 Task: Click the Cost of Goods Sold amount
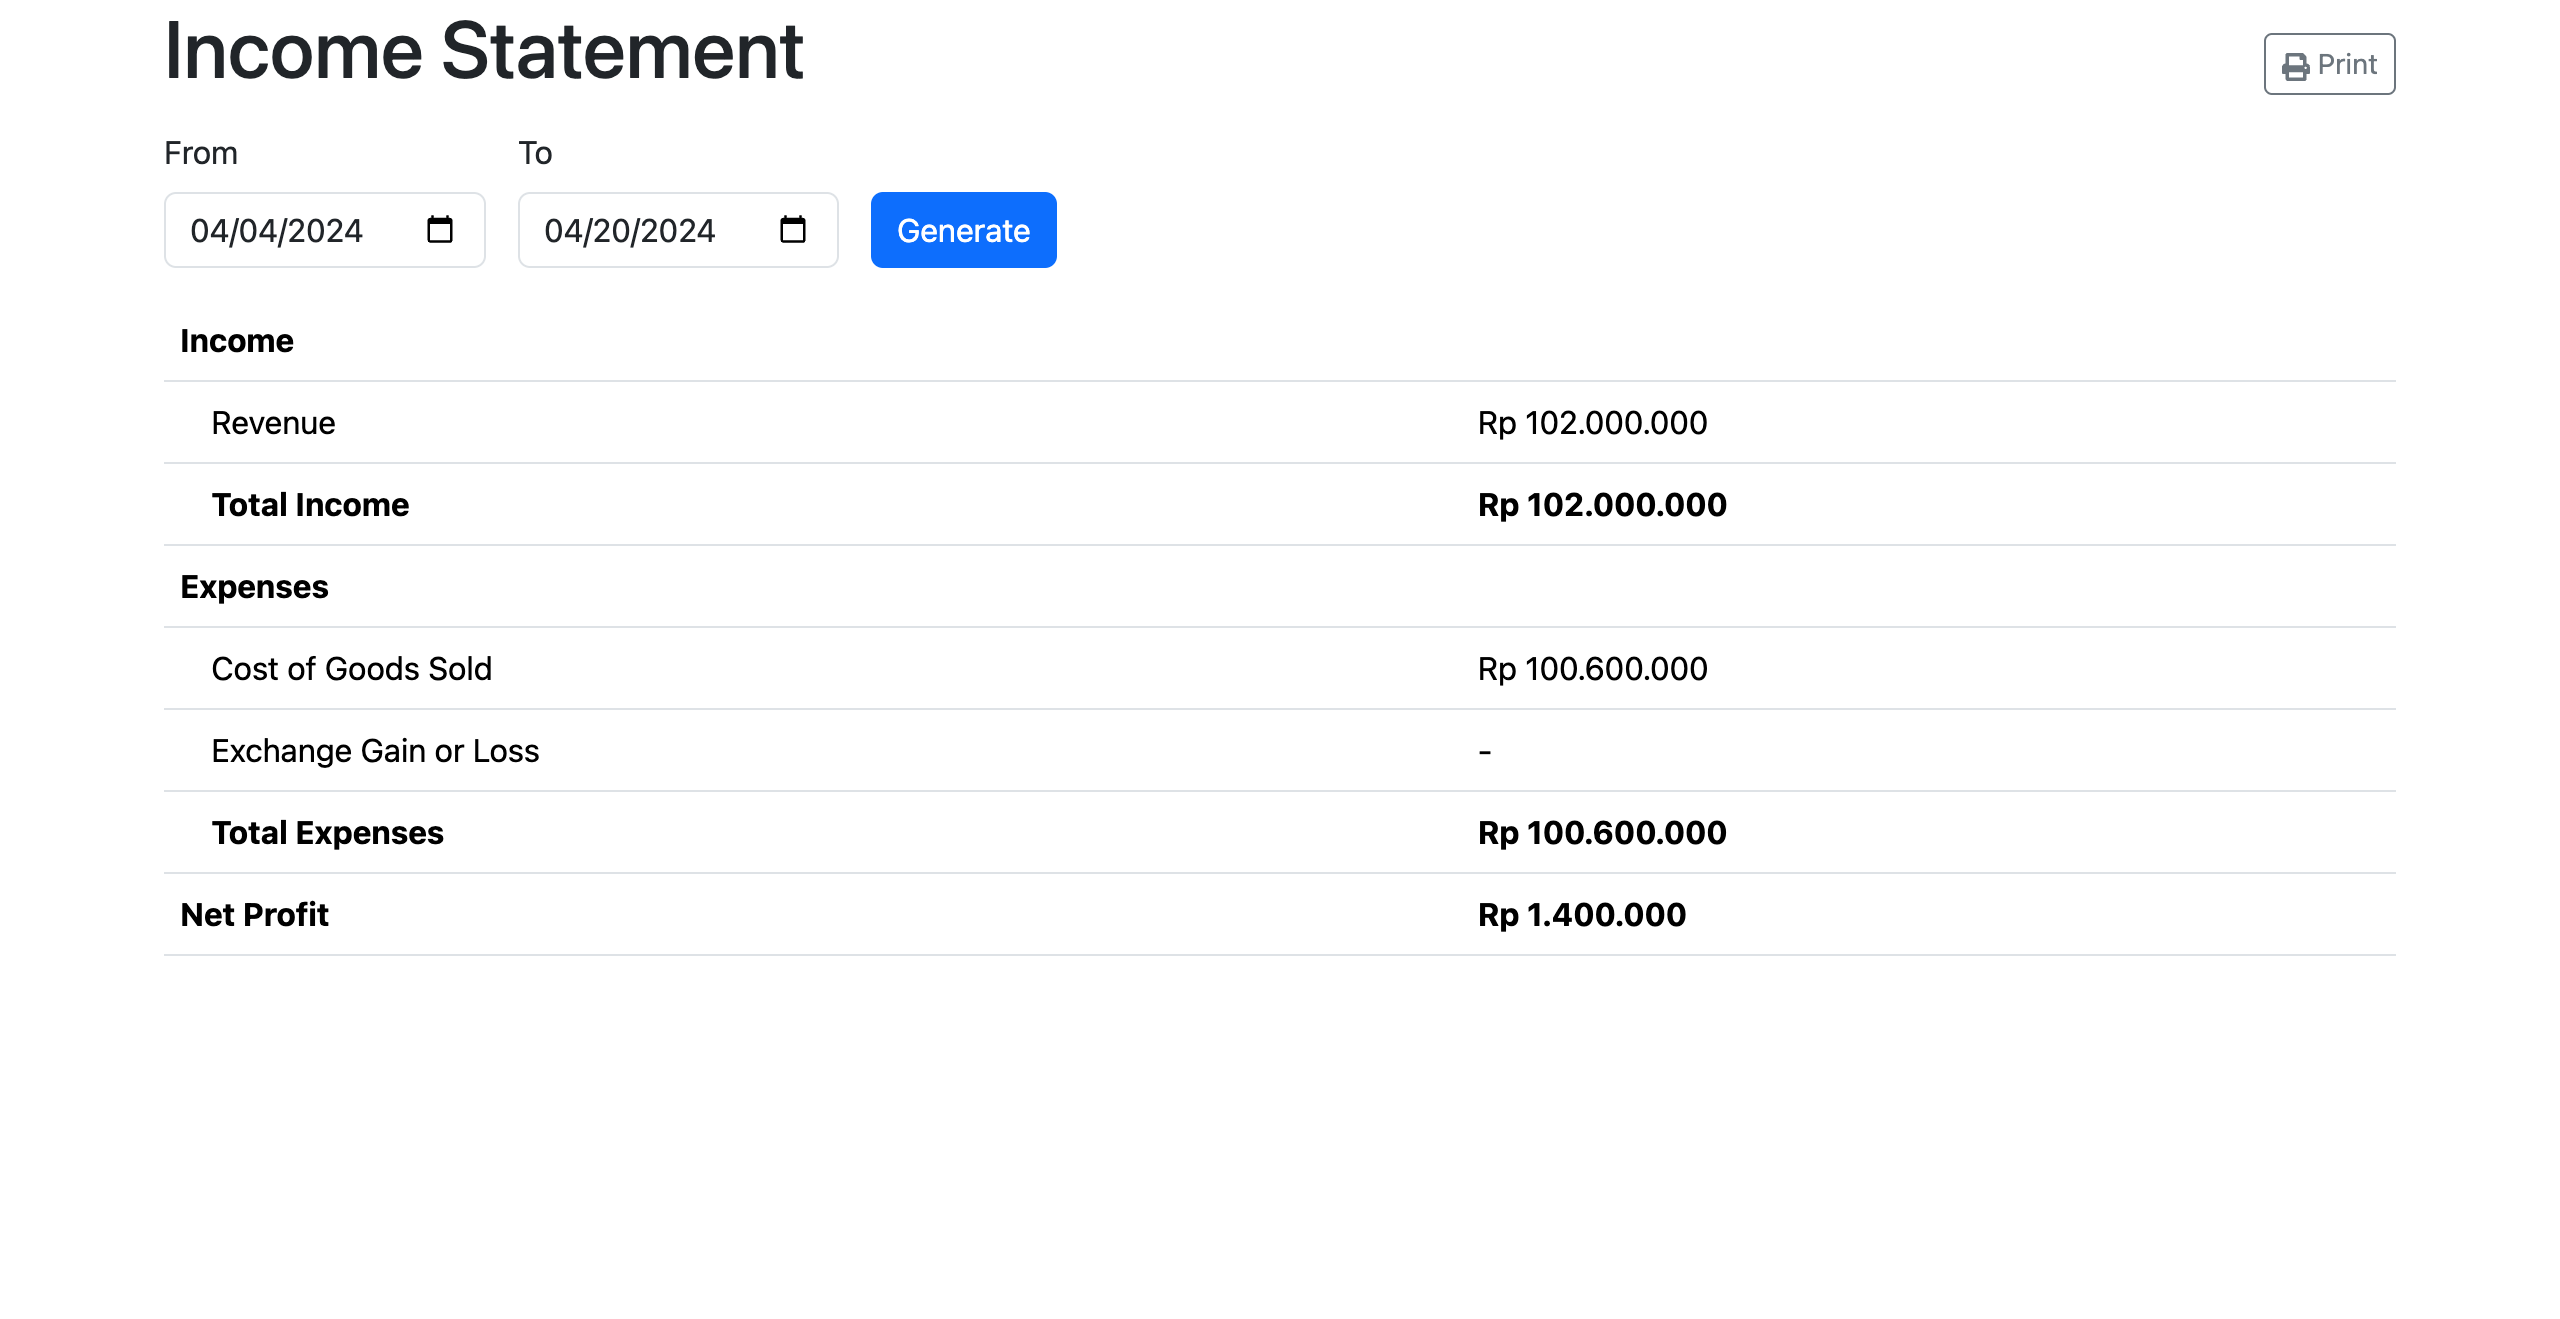[x=1592, y=669]
